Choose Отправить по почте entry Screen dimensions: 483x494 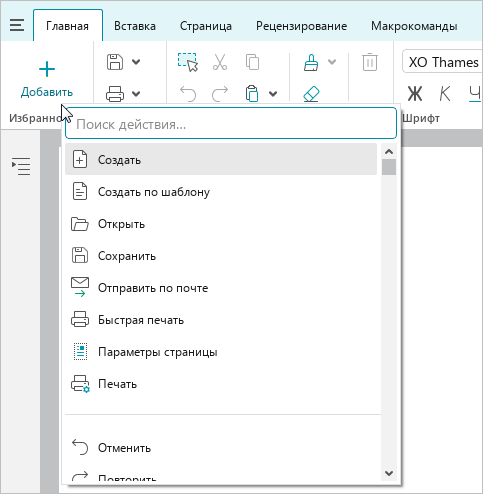[221, 288]
